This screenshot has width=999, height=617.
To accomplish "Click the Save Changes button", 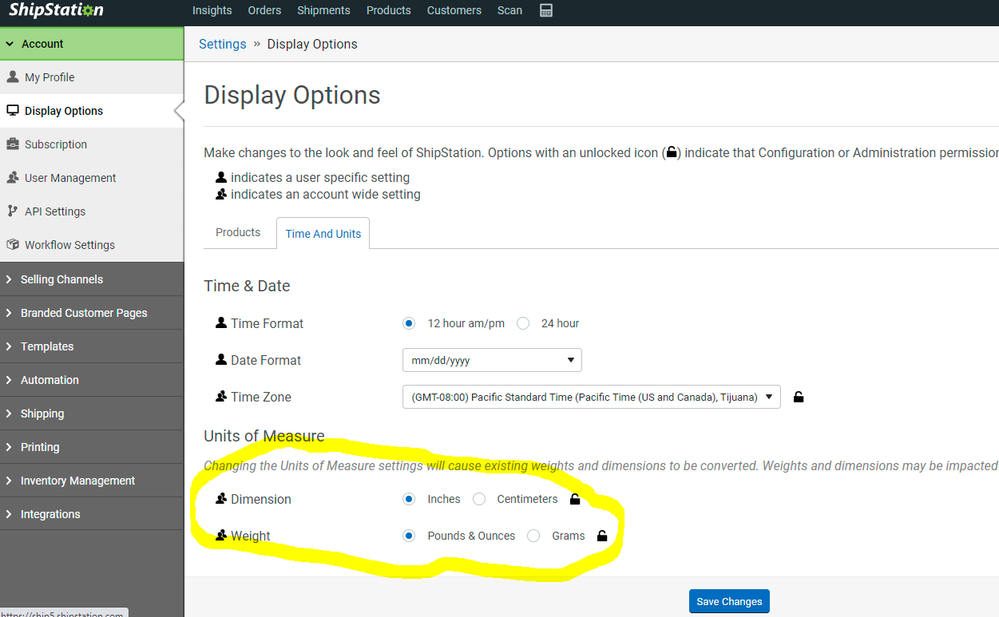I will pyautogui.click(x=729, y=601).
